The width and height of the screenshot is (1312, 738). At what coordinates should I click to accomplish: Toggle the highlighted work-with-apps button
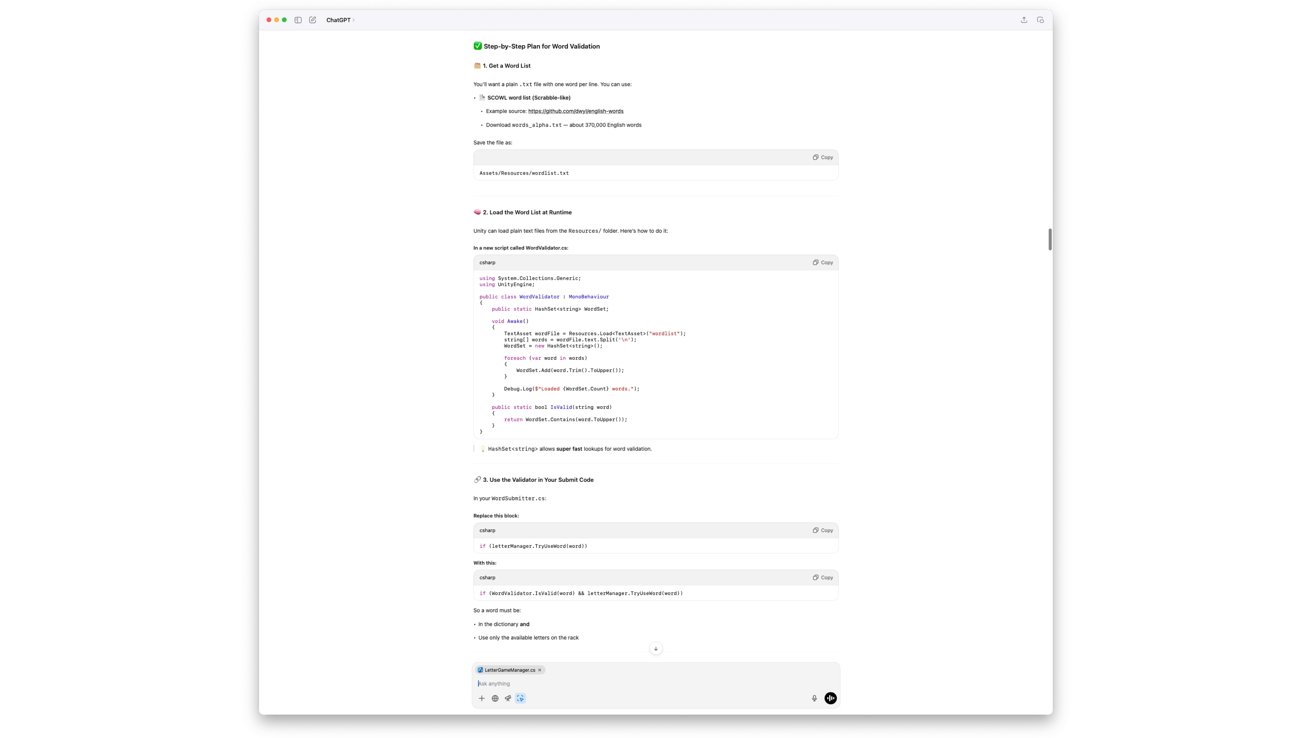520,698
